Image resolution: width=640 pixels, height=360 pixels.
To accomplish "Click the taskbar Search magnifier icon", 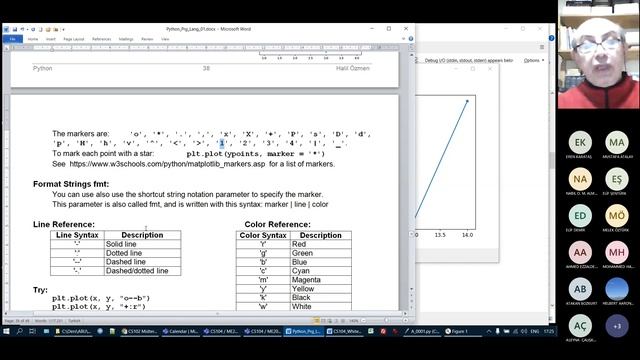I will click(x=19, y=331).
